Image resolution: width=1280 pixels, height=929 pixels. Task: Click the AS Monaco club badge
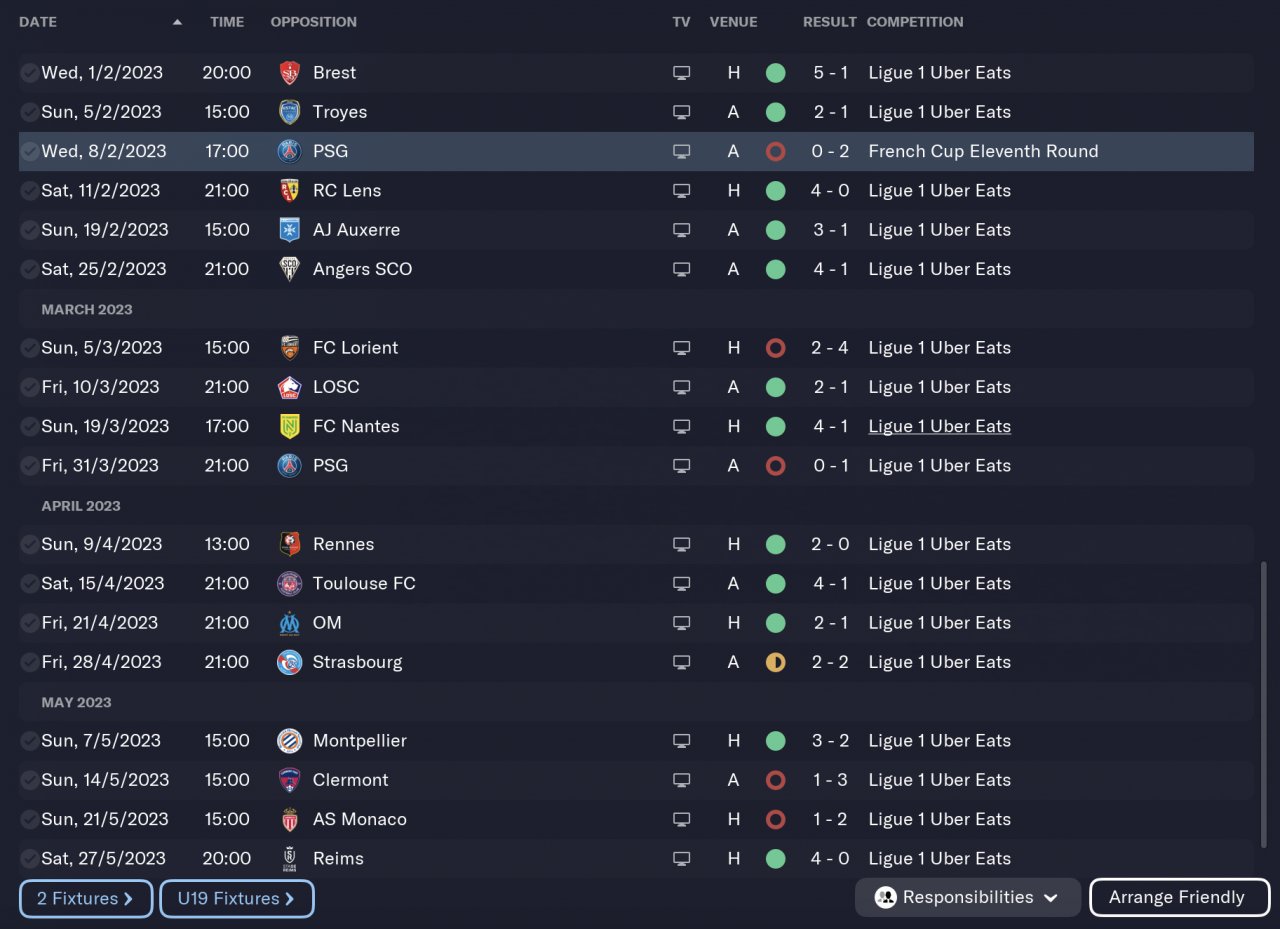click(289, 820)
